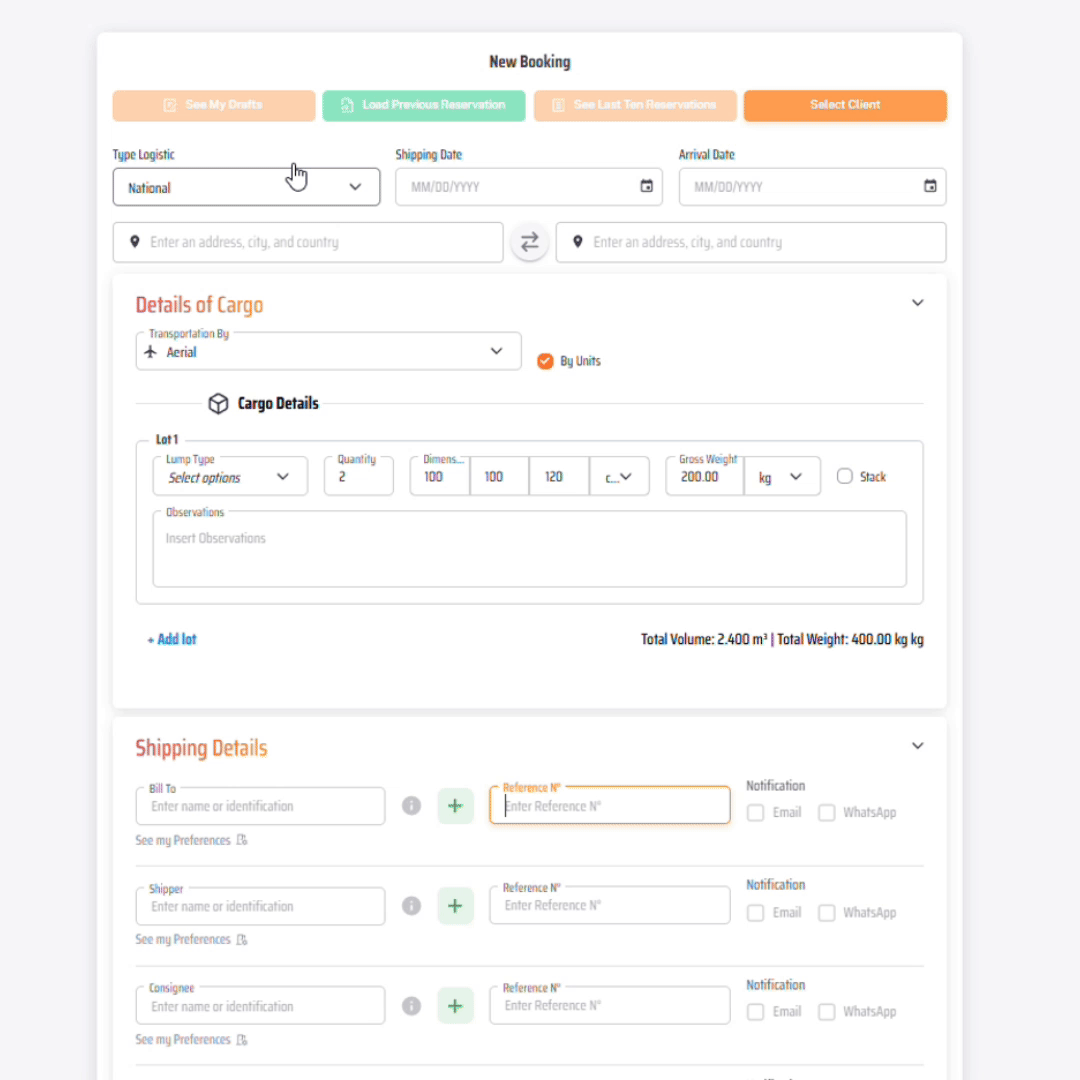Open the Type Logistic dropdown
The height and width of the screenshot is (1080, 1080).
pyautogui.click(x=246, y=187)
